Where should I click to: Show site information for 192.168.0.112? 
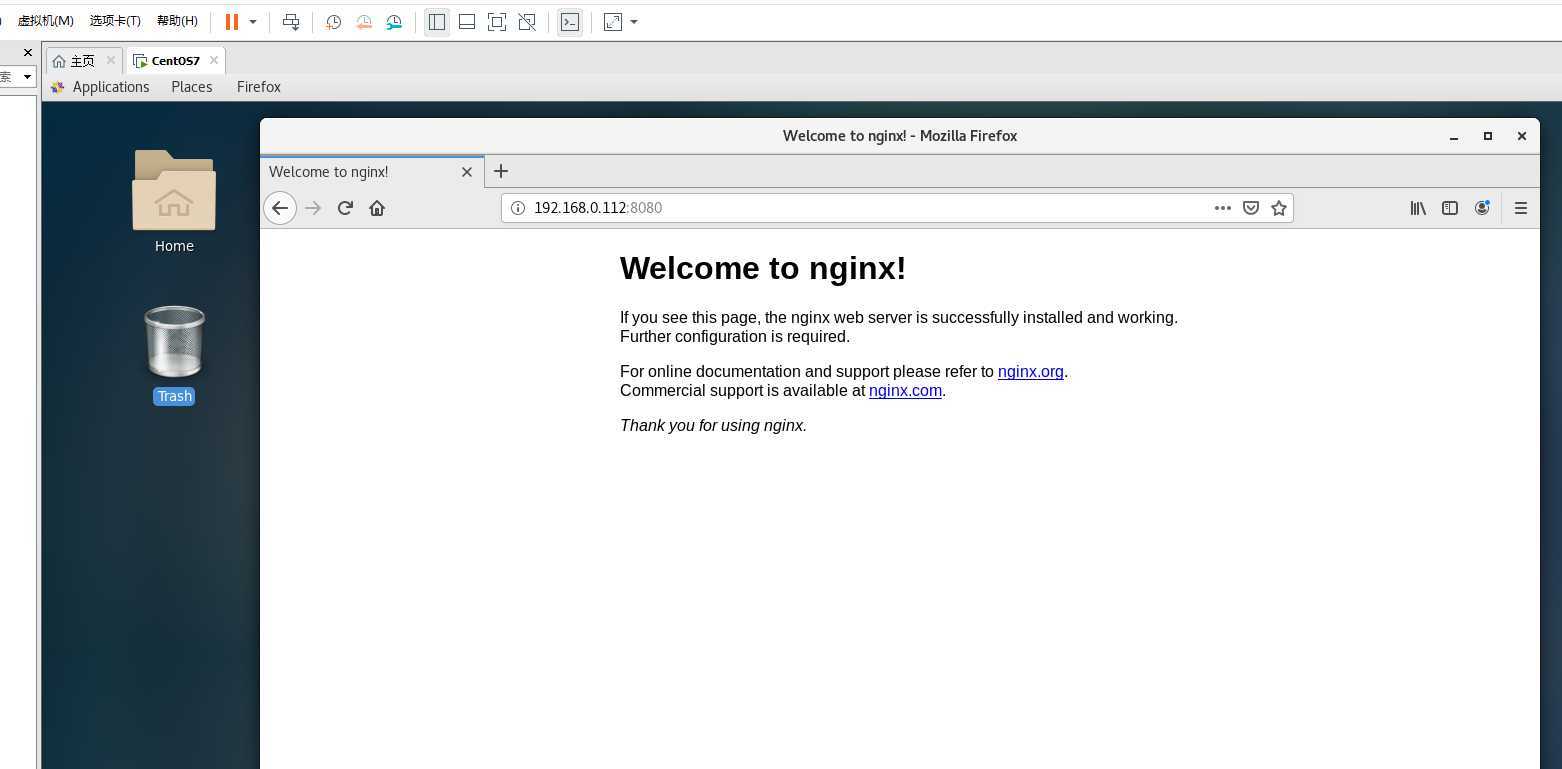click(x=518, y=208)
